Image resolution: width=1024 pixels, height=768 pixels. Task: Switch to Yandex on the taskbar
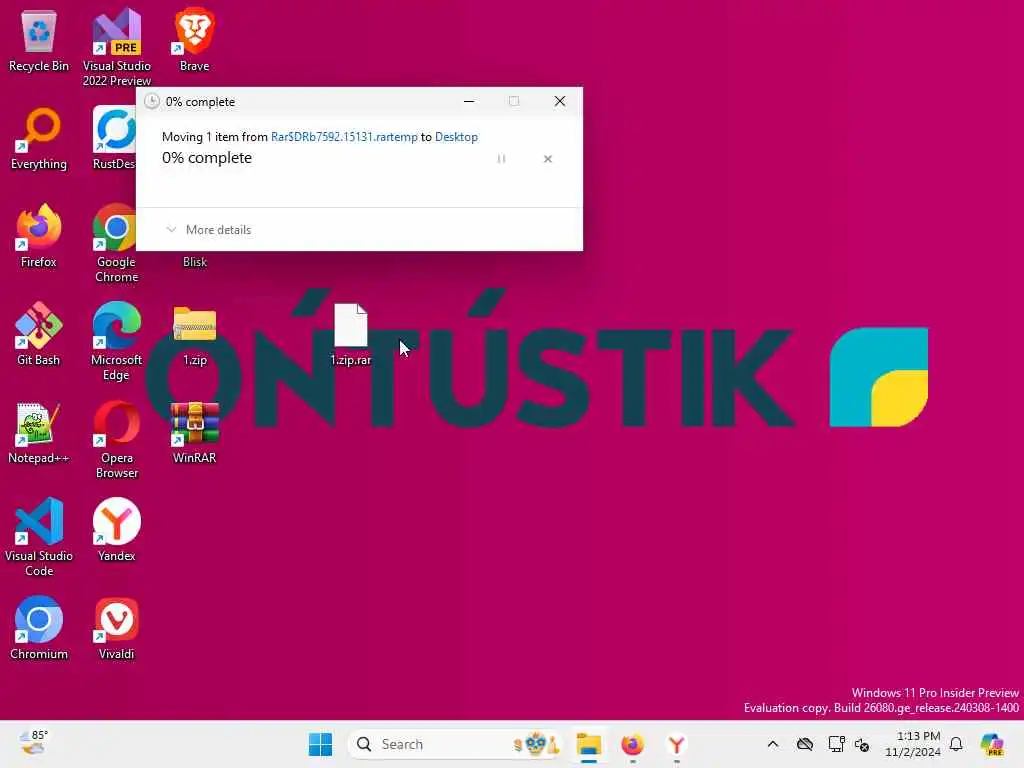pyautogui.click(x=677, y=744)
